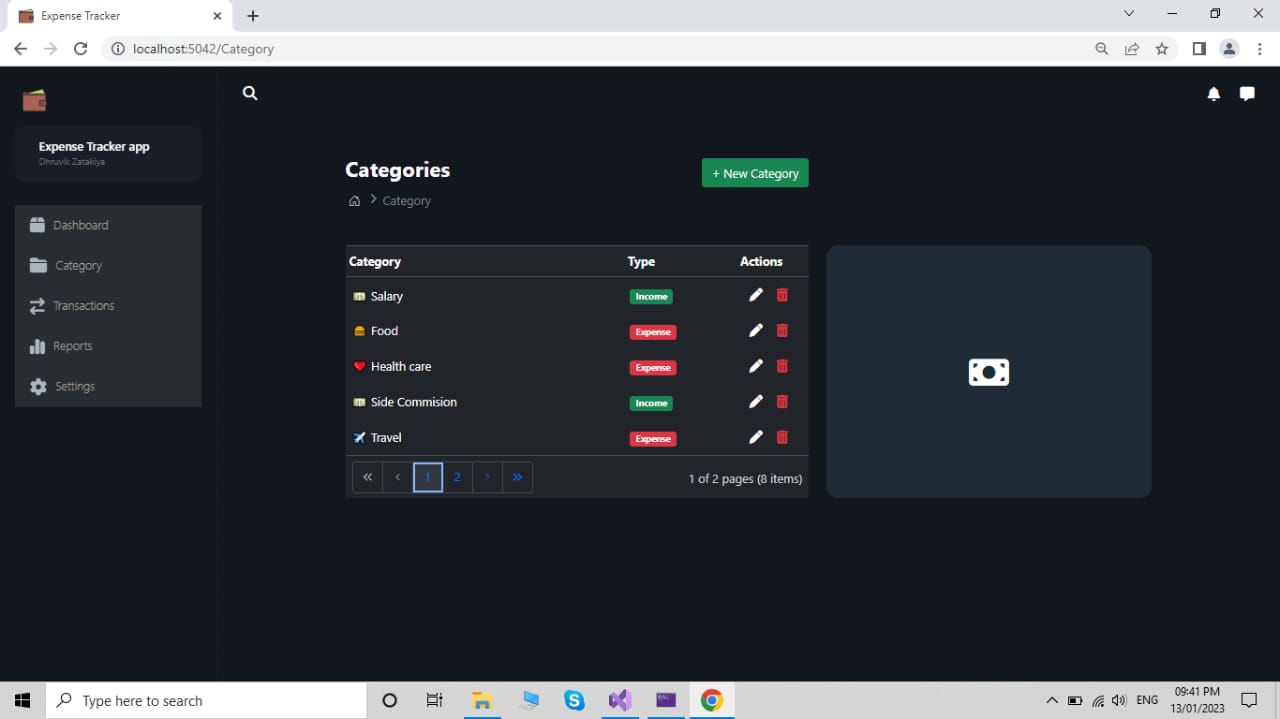Go to page 2 of categories
Screen dimensions: 1280x719
point(457,477)
